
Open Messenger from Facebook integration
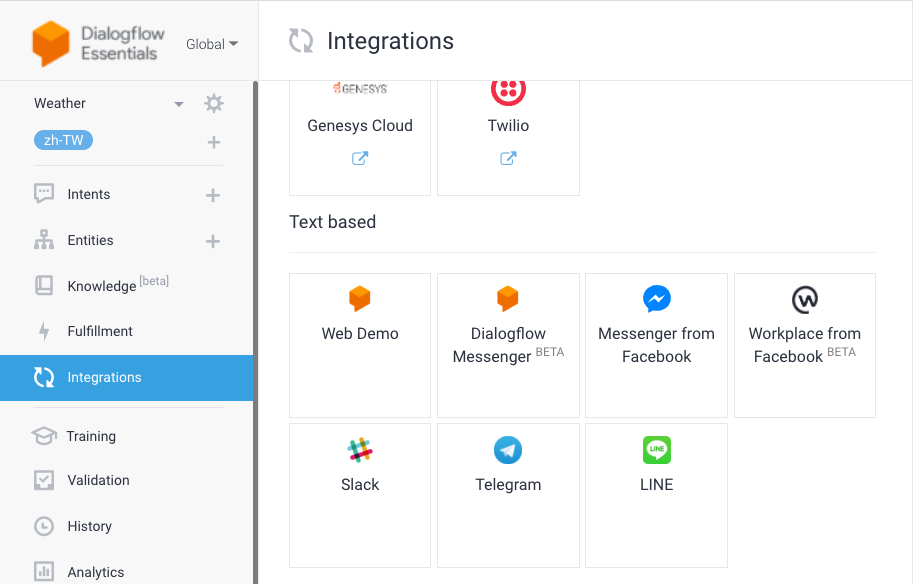point(656,345)
